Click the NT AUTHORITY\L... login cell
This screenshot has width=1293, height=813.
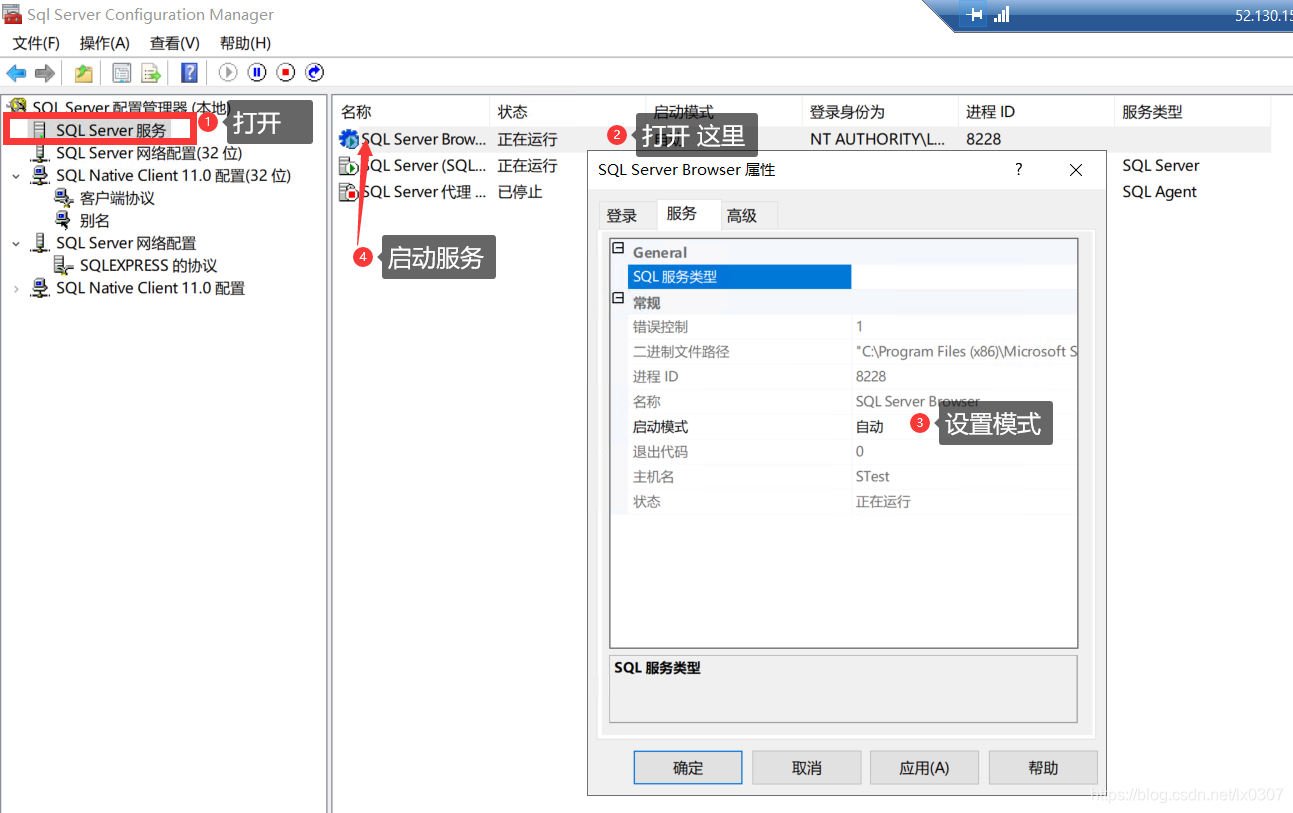pos(877,139)
